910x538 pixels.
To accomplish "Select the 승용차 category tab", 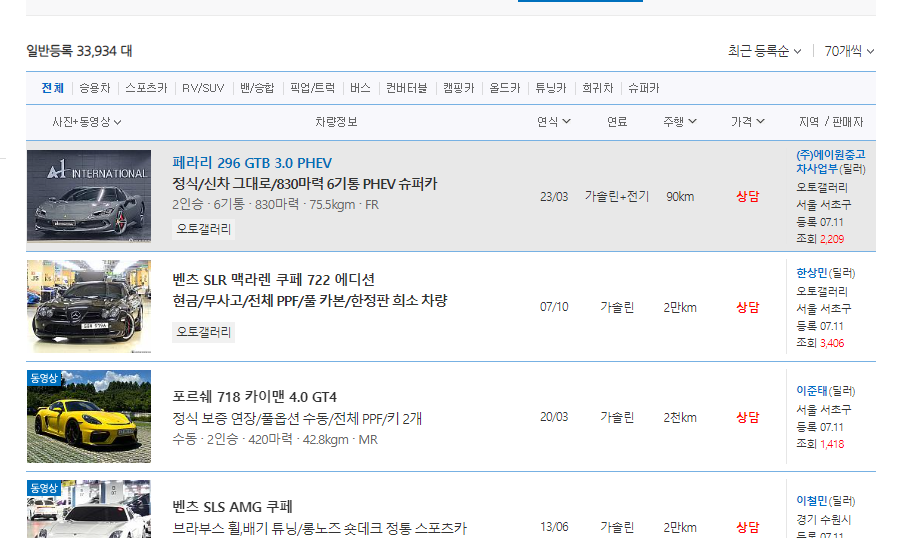I will pos(95,88).
